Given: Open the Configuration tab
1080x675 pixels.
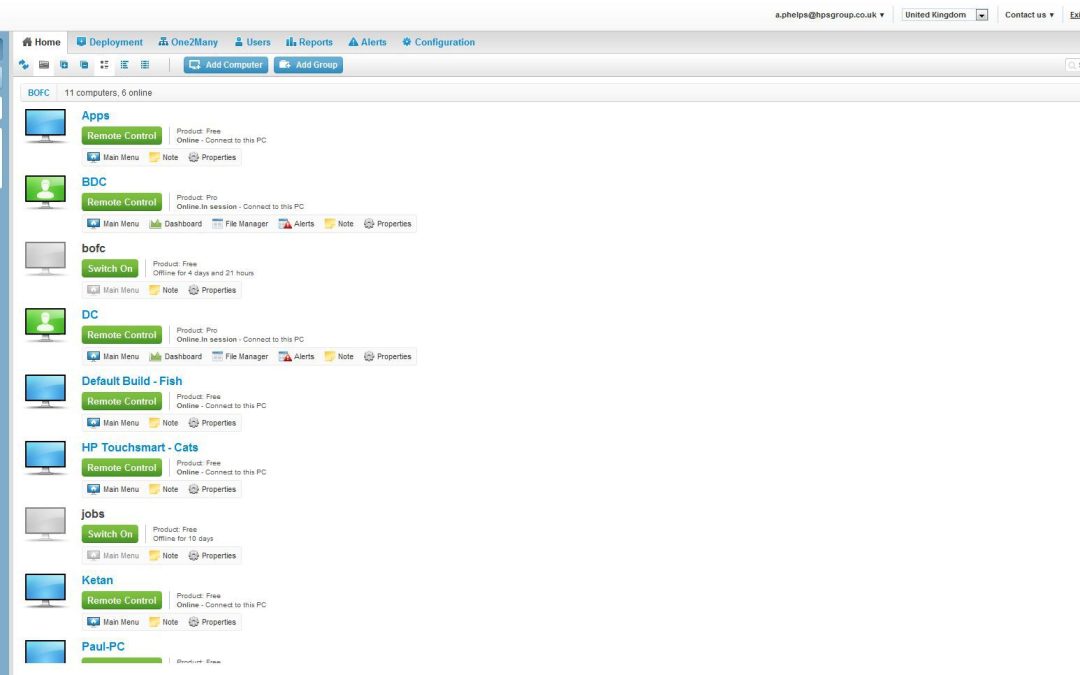Looking at the screenshot, I should tap(438, 42).
